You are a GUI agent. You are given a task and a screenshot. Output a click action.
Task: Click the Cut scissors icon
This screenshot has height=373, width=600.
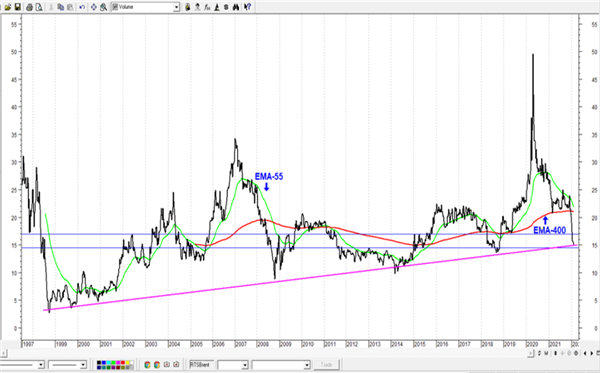pyautogui.click(x=51, y=7)
